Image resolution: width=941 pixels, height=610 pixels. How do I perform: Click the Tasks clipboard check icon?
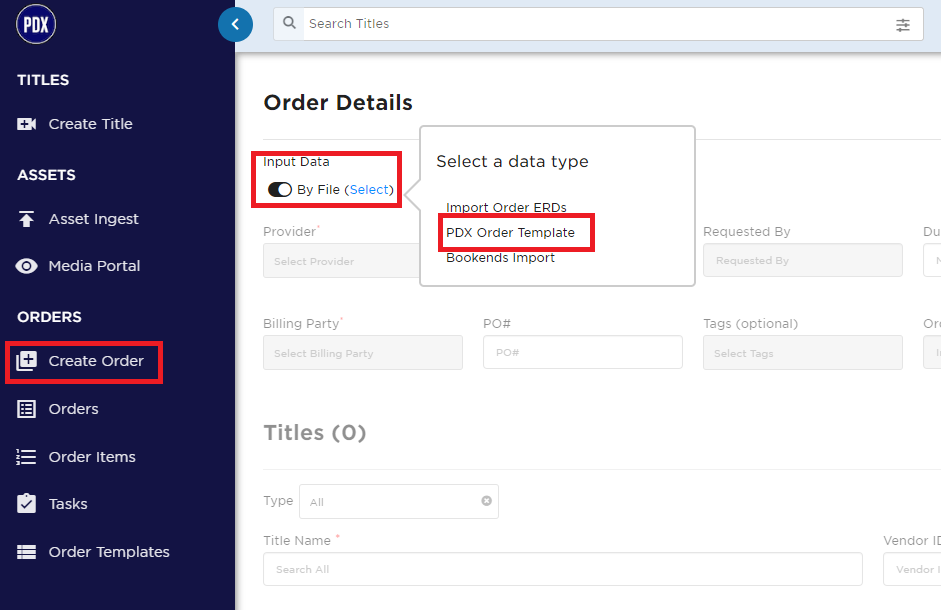tap(26, 503)
